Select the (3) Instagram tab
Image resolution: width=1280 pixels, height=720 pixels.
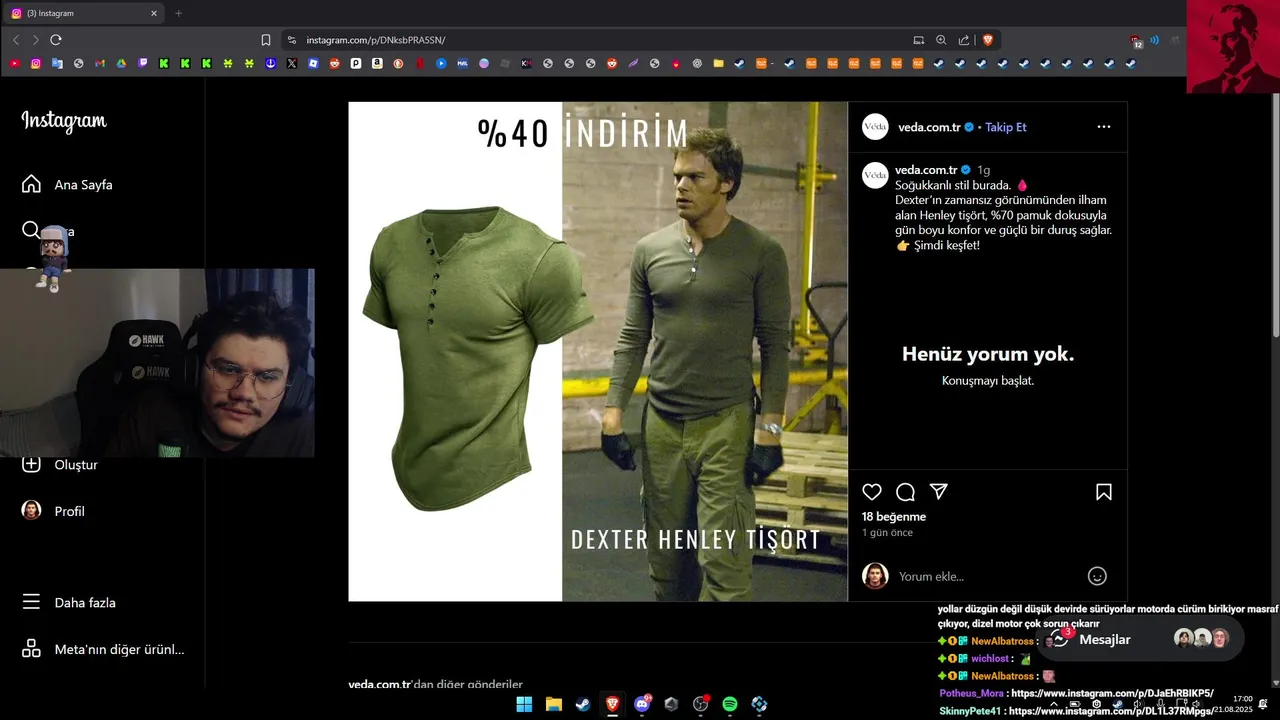click(x=85, y=13)
